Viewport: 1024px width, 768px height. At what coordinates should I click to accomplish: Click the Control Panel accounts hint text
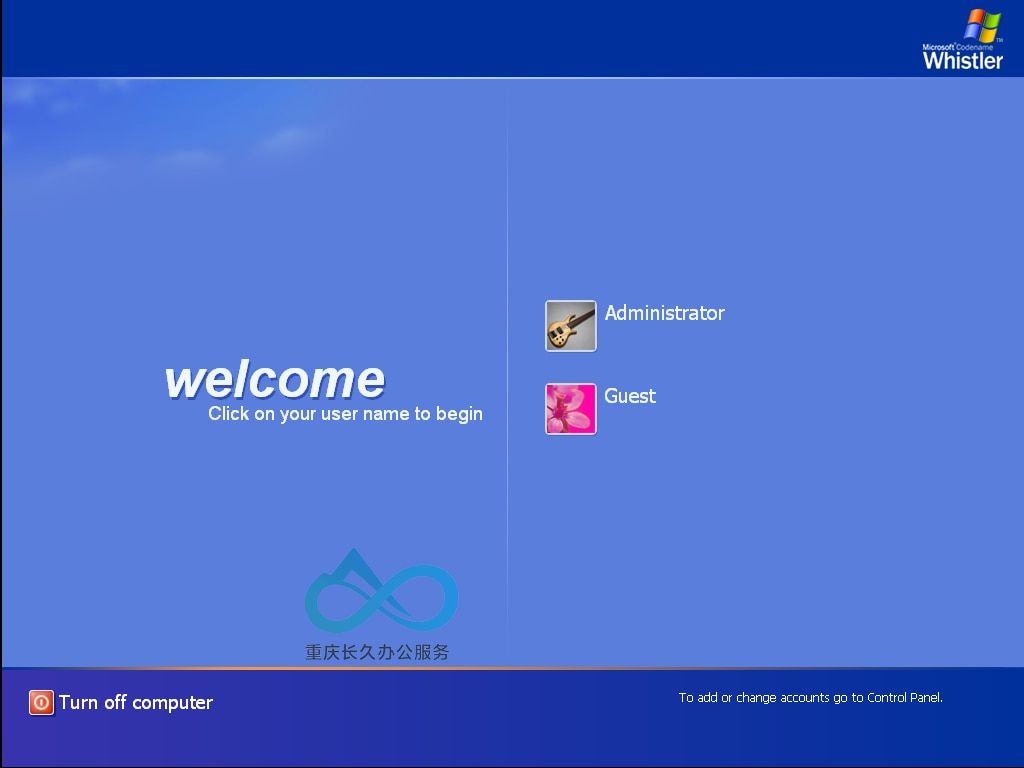click(810, 697)
